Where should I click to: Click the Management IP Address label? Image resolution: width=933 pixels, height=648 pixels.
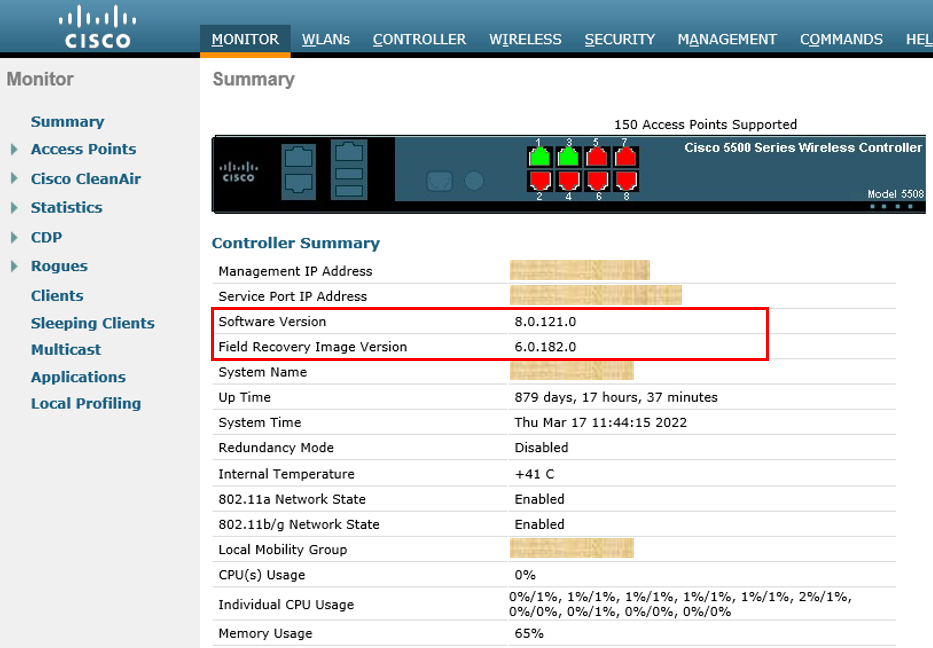pos(295,271)
